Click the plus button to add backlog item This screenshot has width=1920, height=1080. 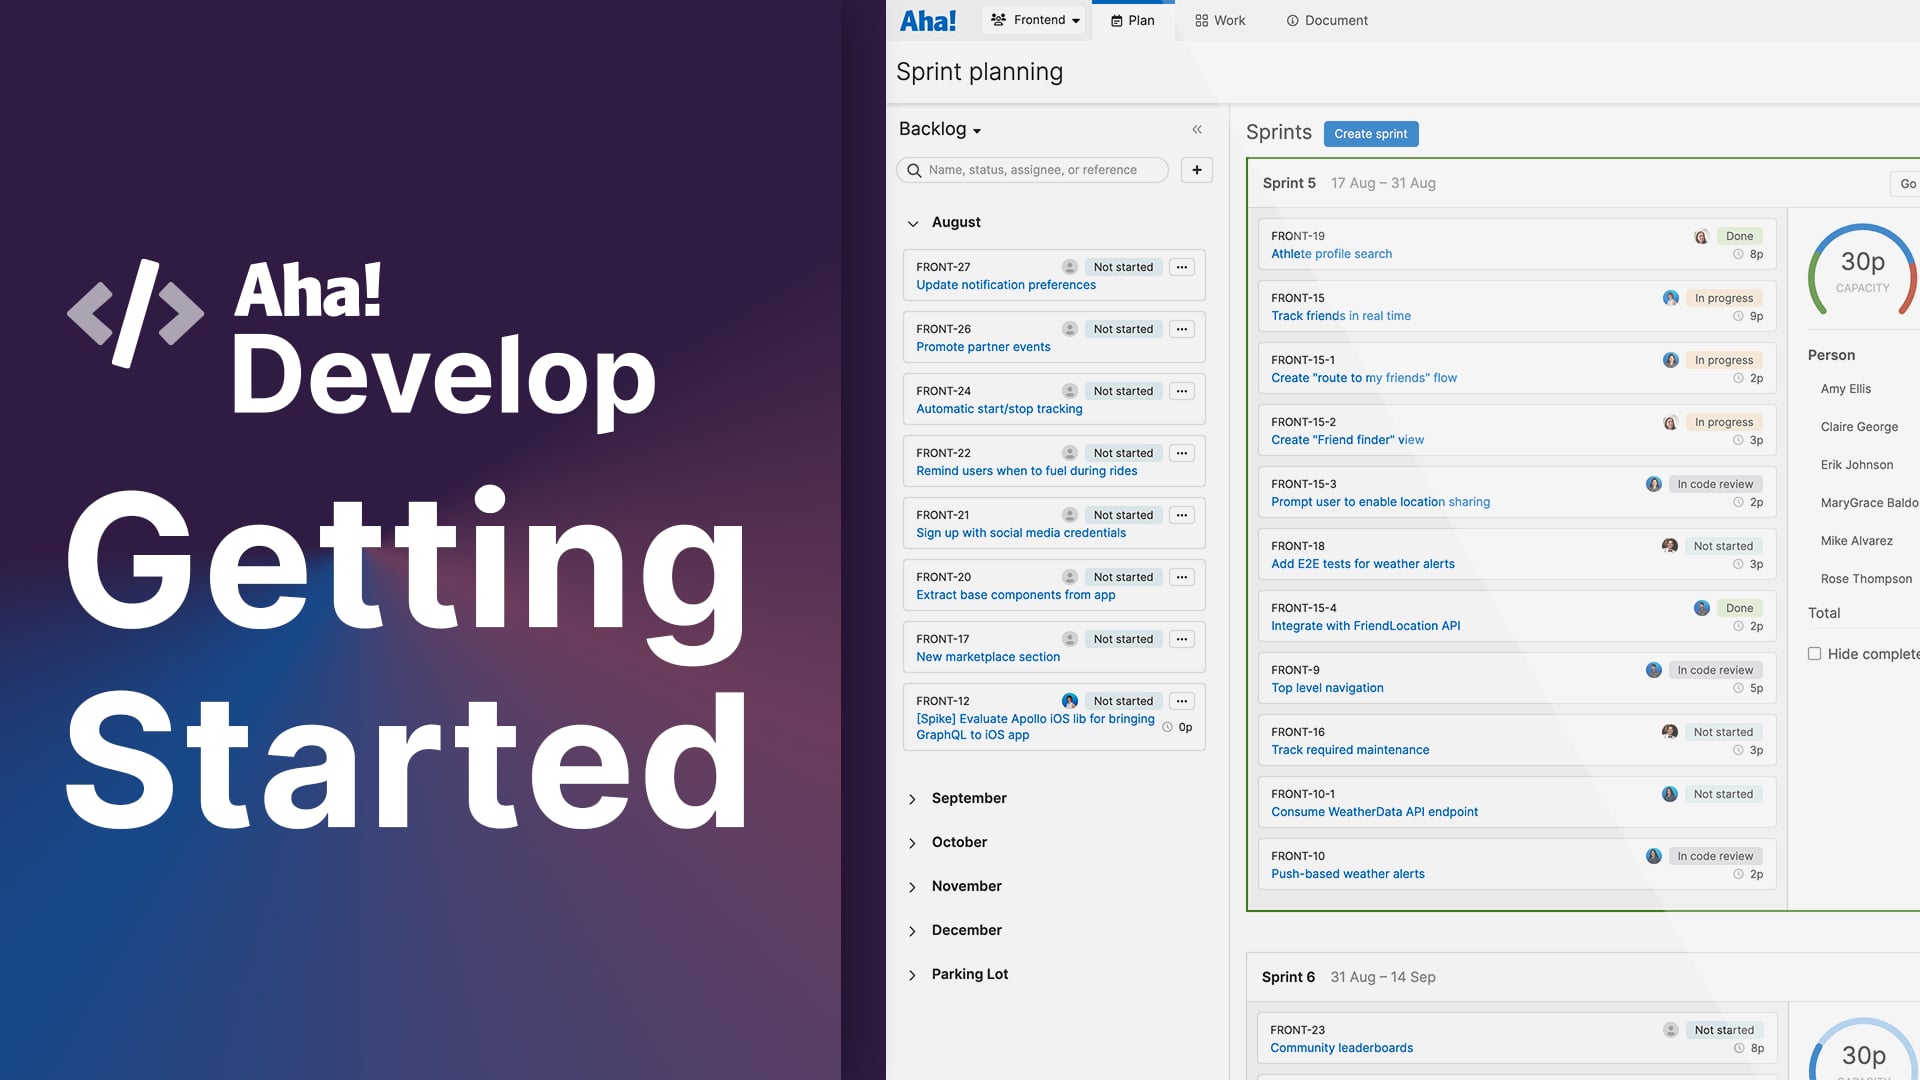(x=1197, y=170)
